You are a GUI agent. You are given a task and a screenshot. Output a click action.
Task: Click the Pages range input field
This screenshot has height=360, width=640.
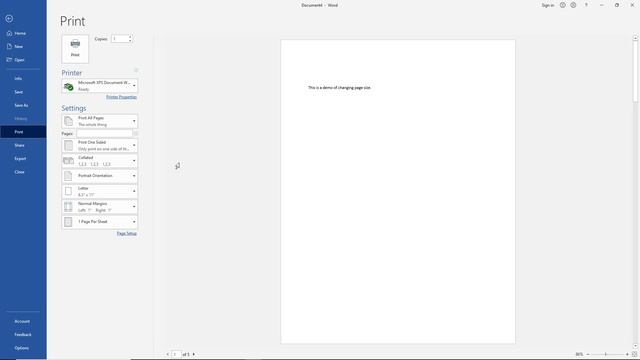click(104, 133)
